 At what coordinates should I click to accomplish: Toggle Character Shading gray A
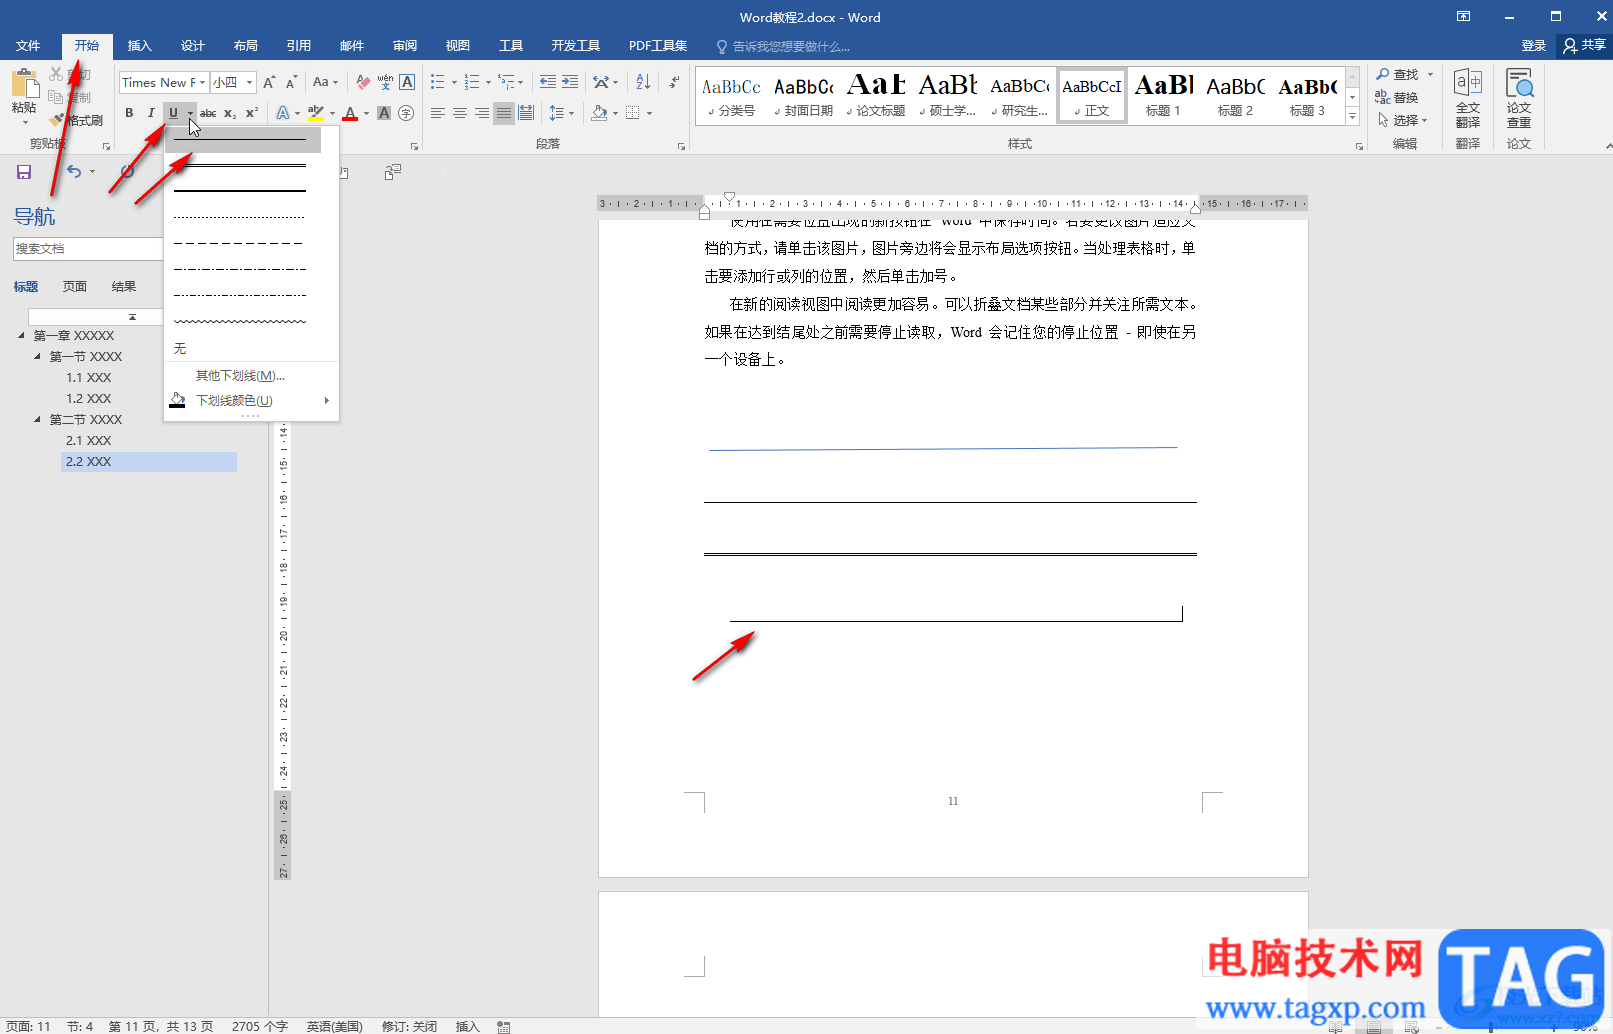pos(384,113)
